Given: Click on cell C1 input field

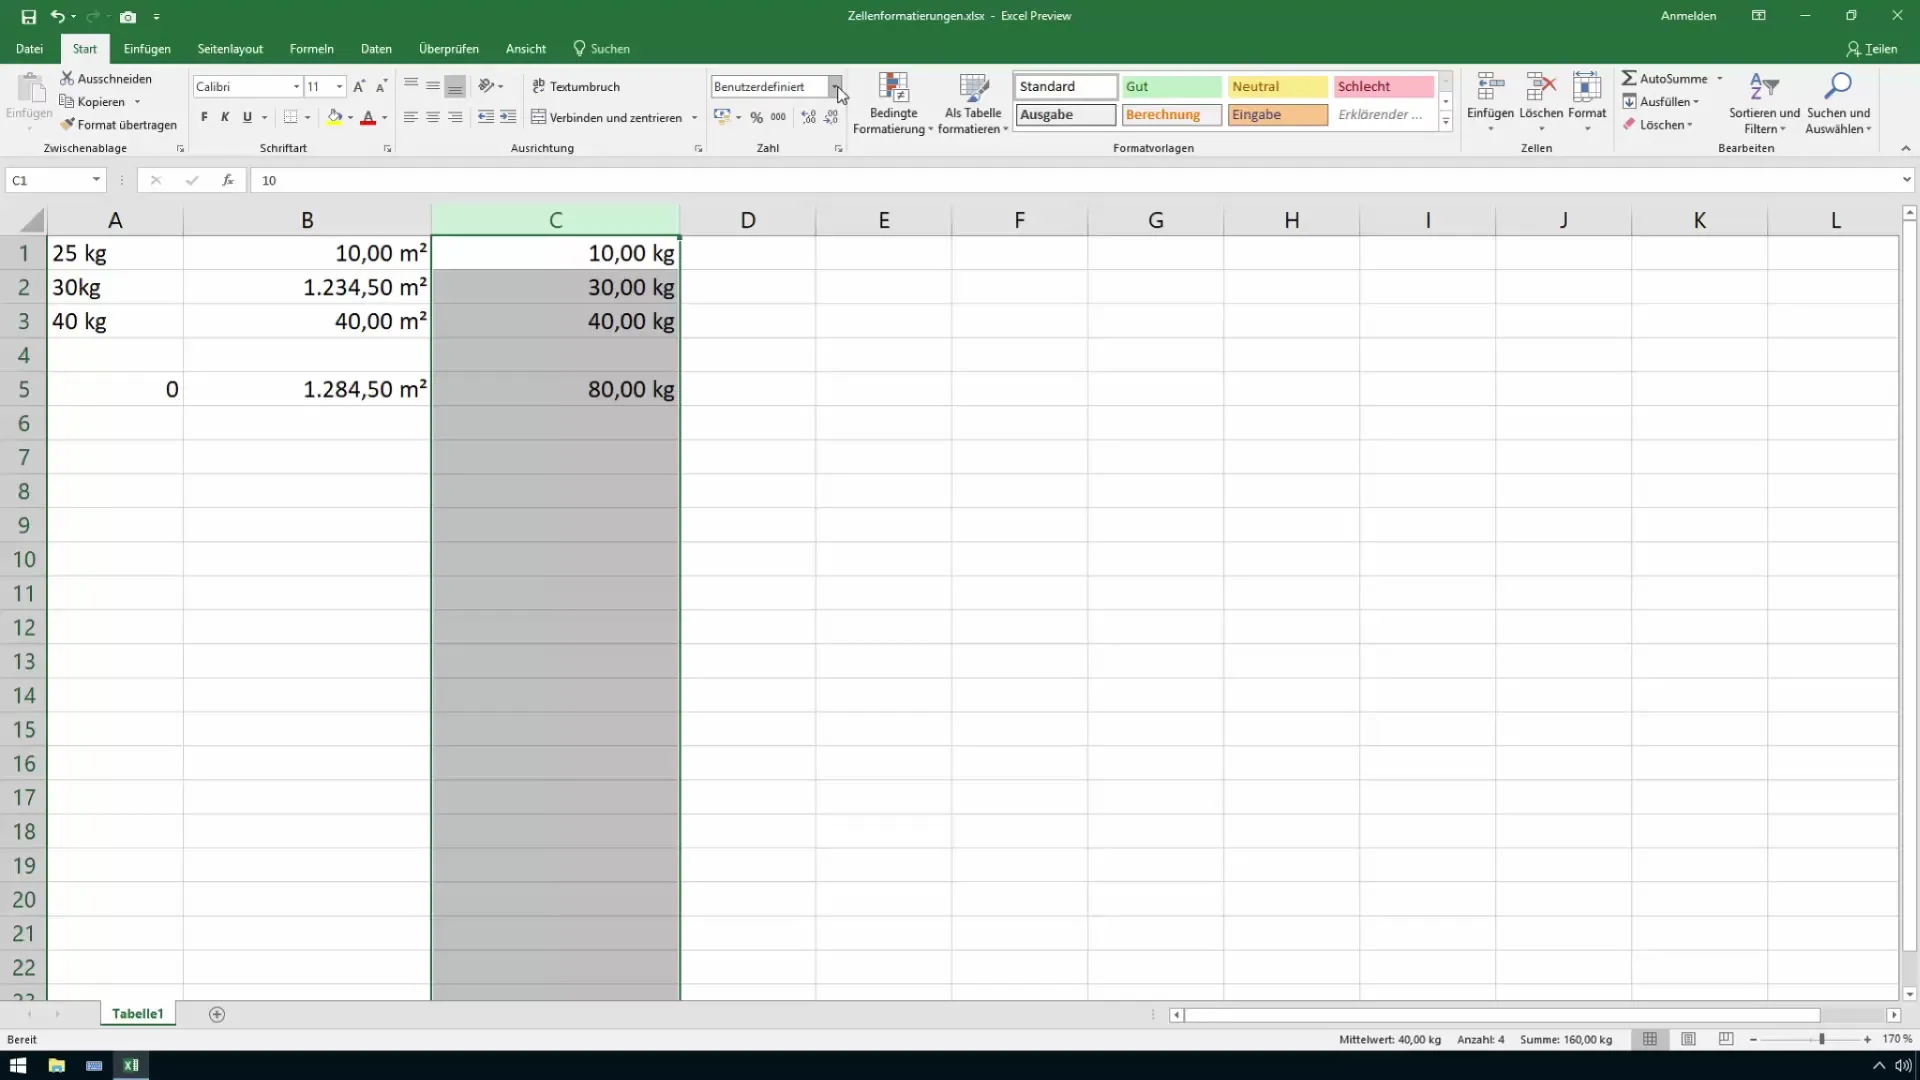Looking at the screenshot, I should [555, 252].
